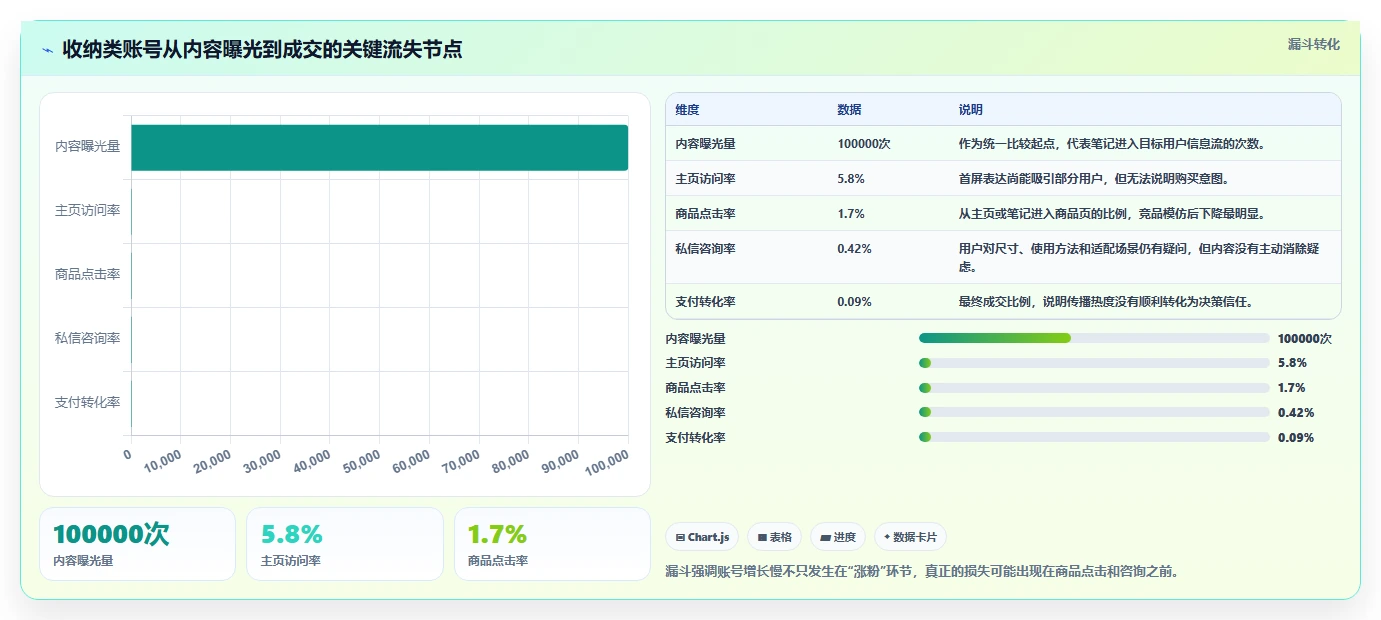The image size is (1381, 620).
Task: Click the 主页访问率 progress bar showing 5.8%
Action: coord(1094,363)
